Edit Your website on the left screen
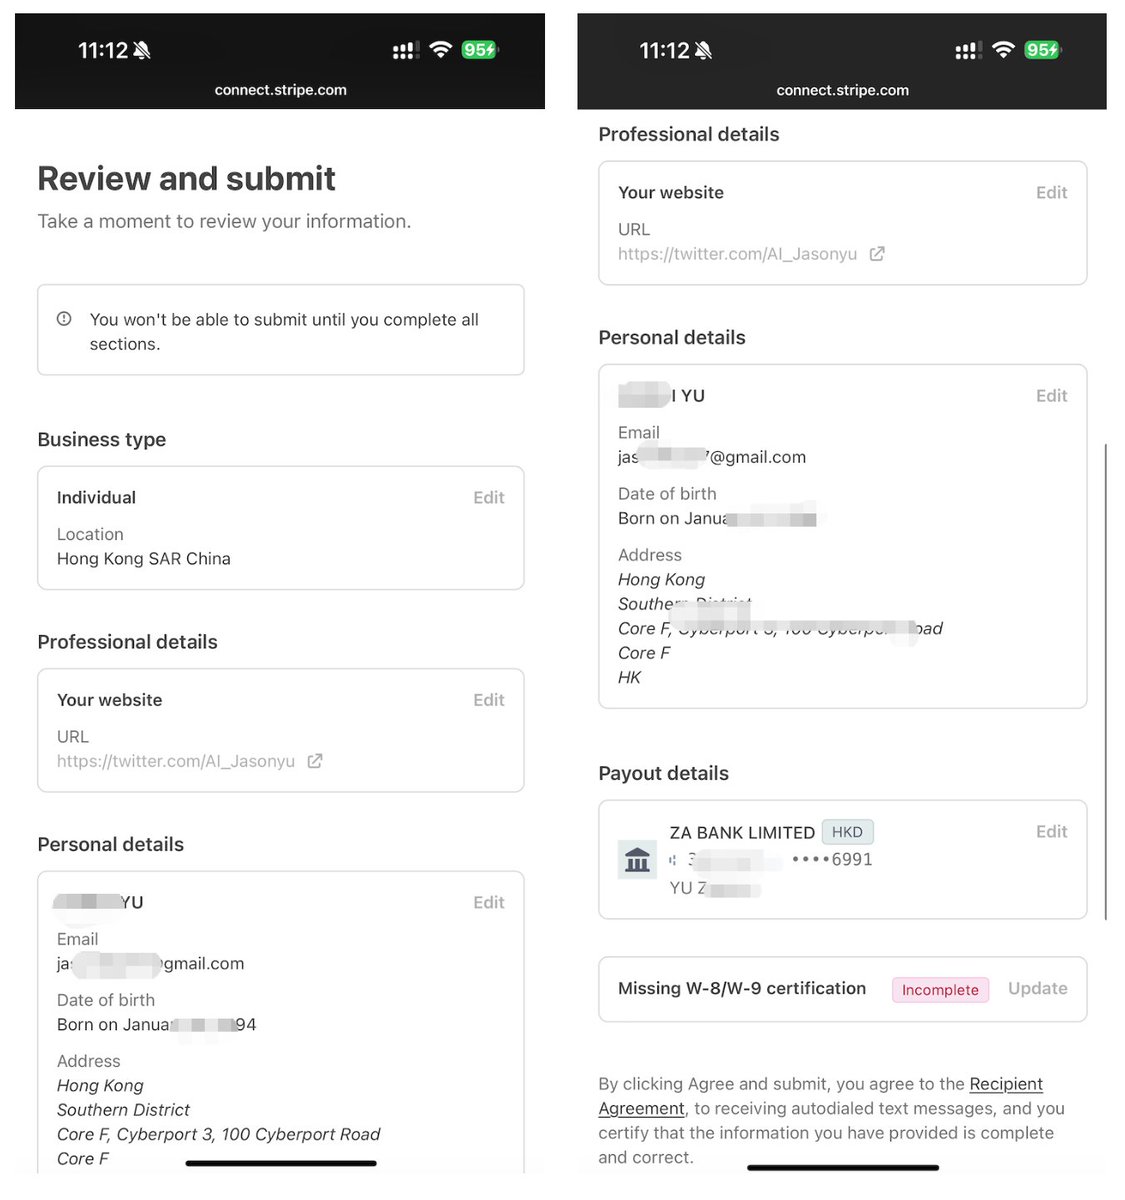Screen dimensions: 1125x1200 (488, 700)
